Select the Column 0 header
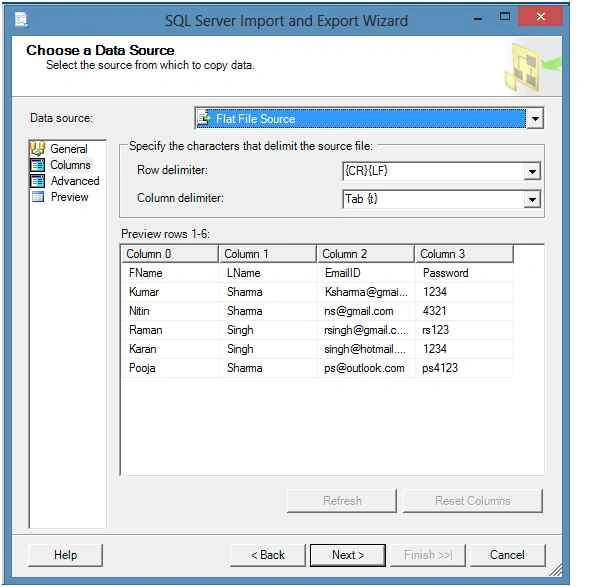This screenshot has height=587, width=596. pos(170,254)
